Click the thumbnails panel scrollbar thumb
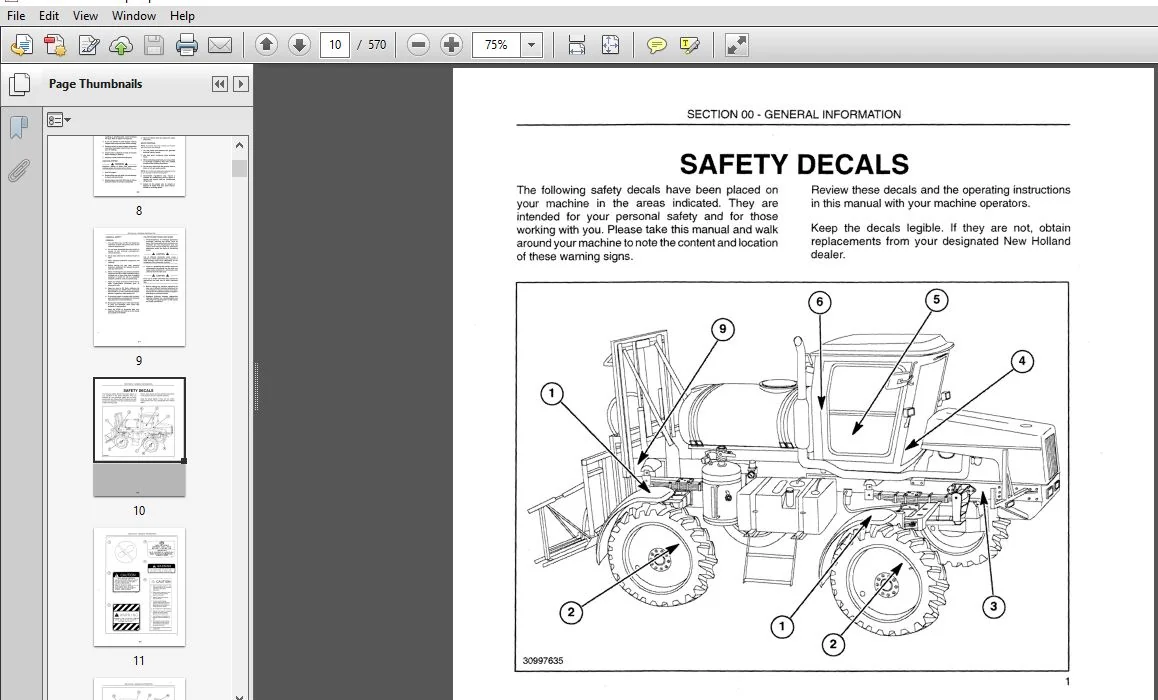This screenshot has width=1158, height=700. [239, 168]
